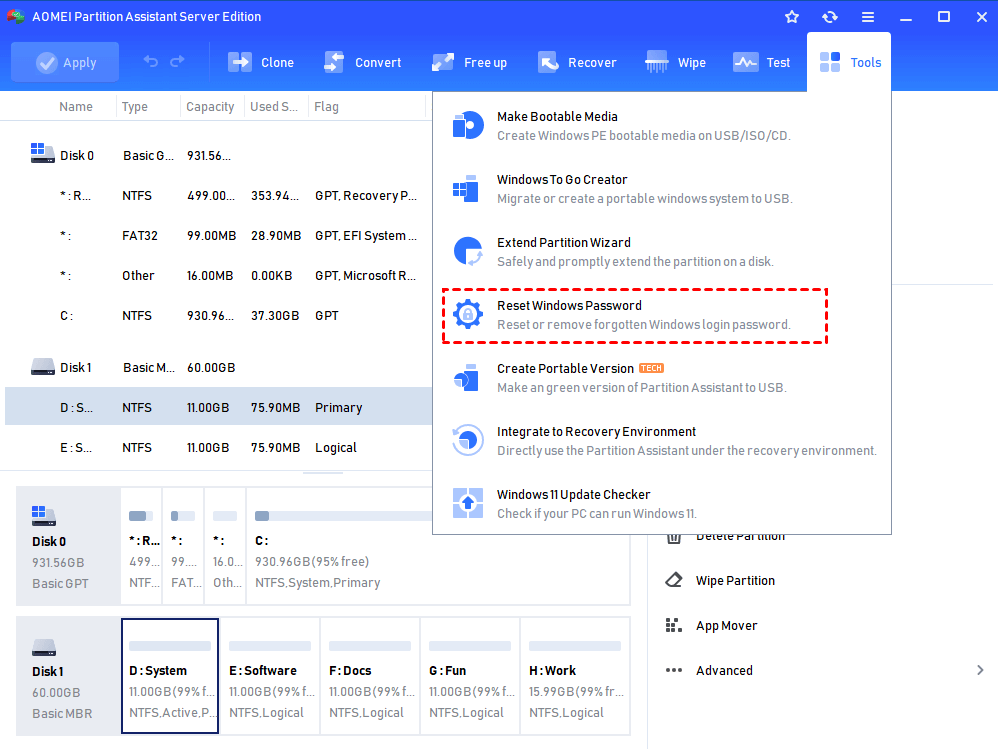
Task: Open the Wipe toolbar menu
Action: click(675, 62)
